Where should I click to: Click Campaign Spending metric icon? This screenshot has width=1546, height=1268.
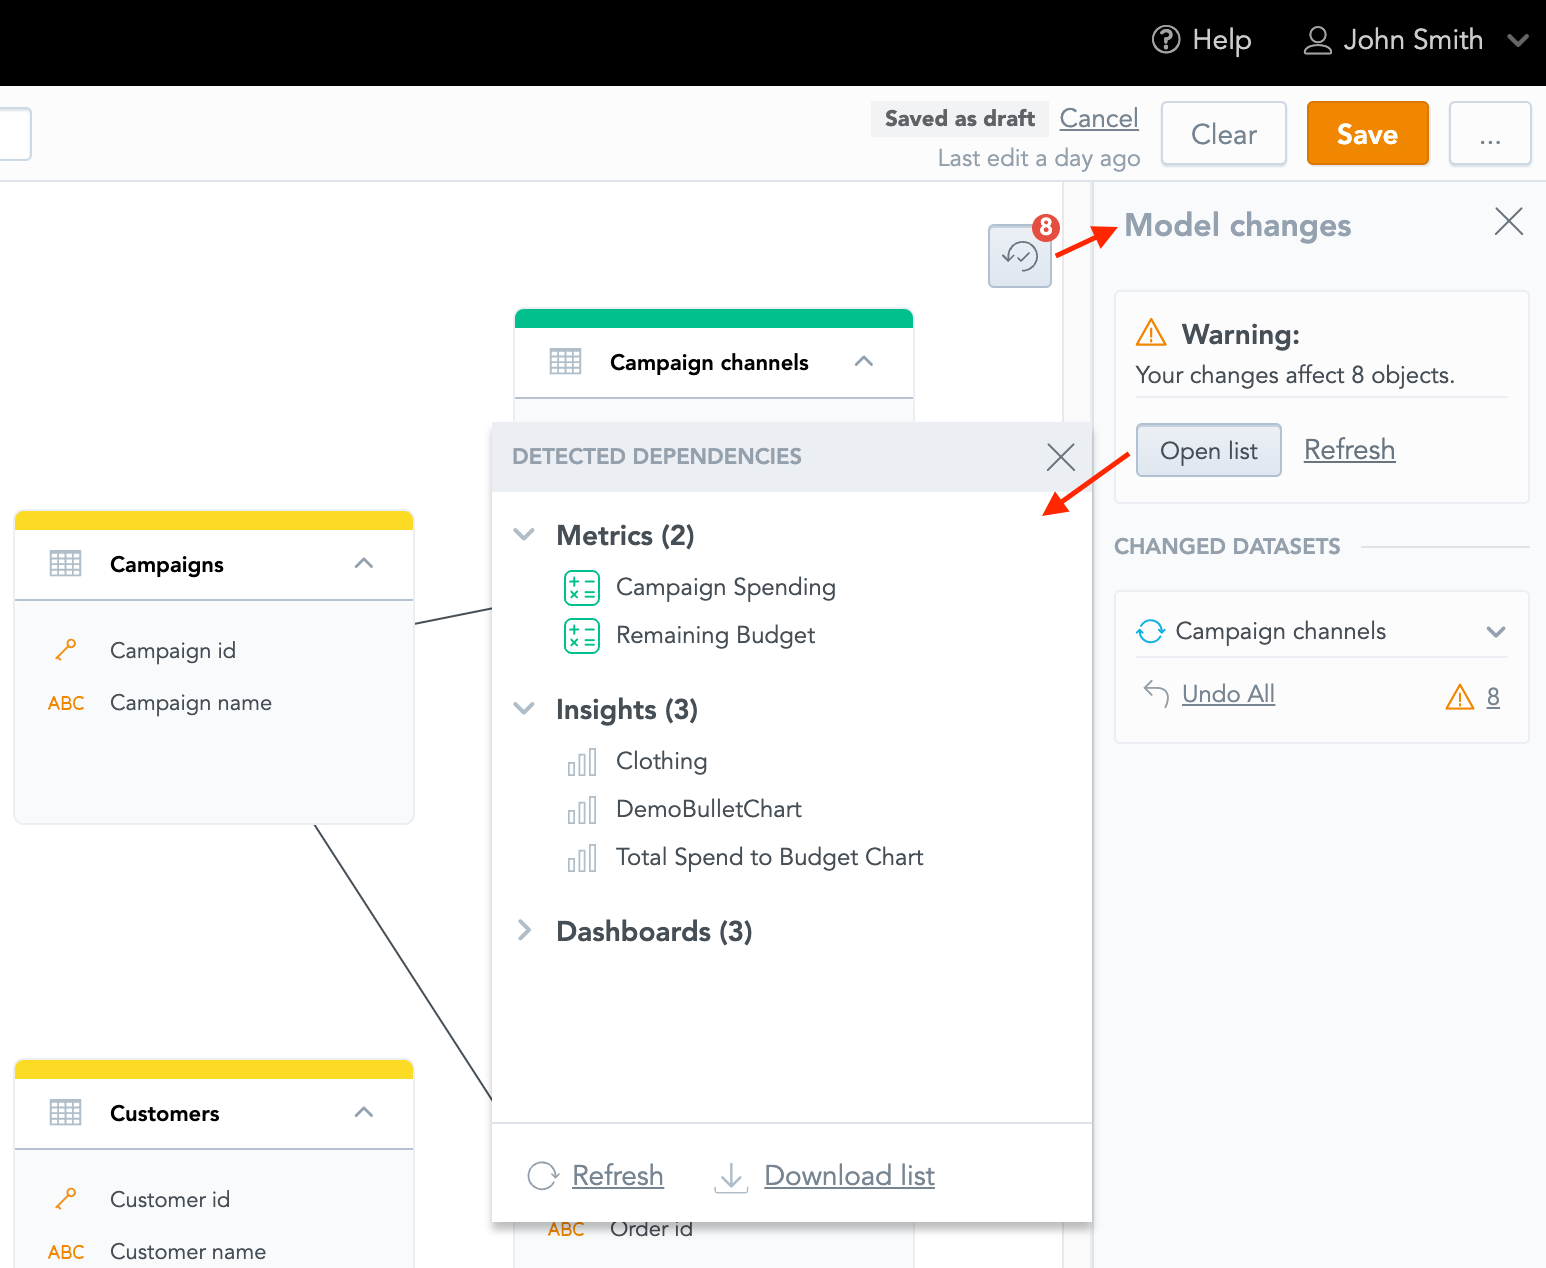(582, 587)
